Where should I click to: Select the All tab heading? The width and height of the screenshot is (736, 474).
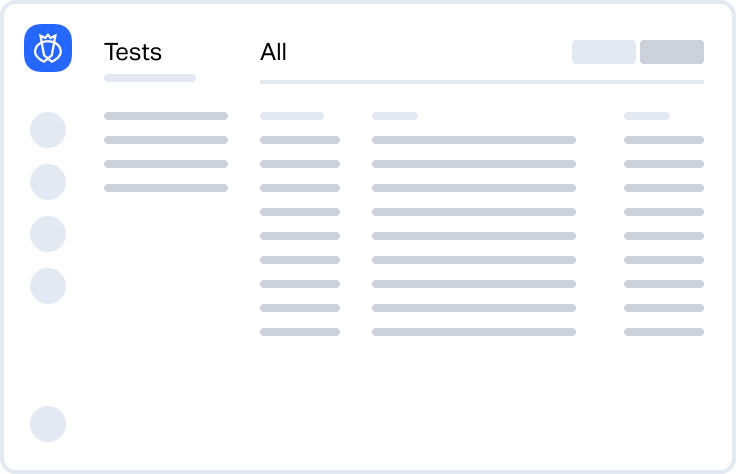273,52
